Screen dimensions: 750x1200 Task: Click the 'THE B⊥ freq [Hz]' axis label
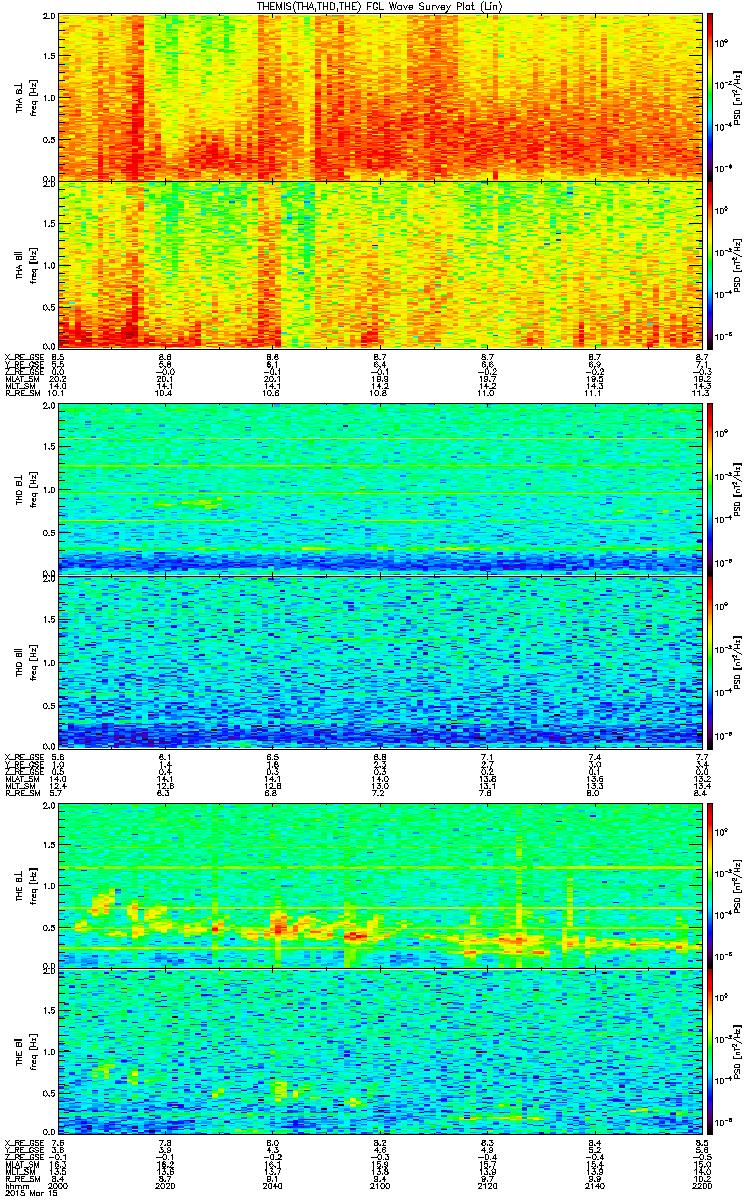[x=25, y=884]
